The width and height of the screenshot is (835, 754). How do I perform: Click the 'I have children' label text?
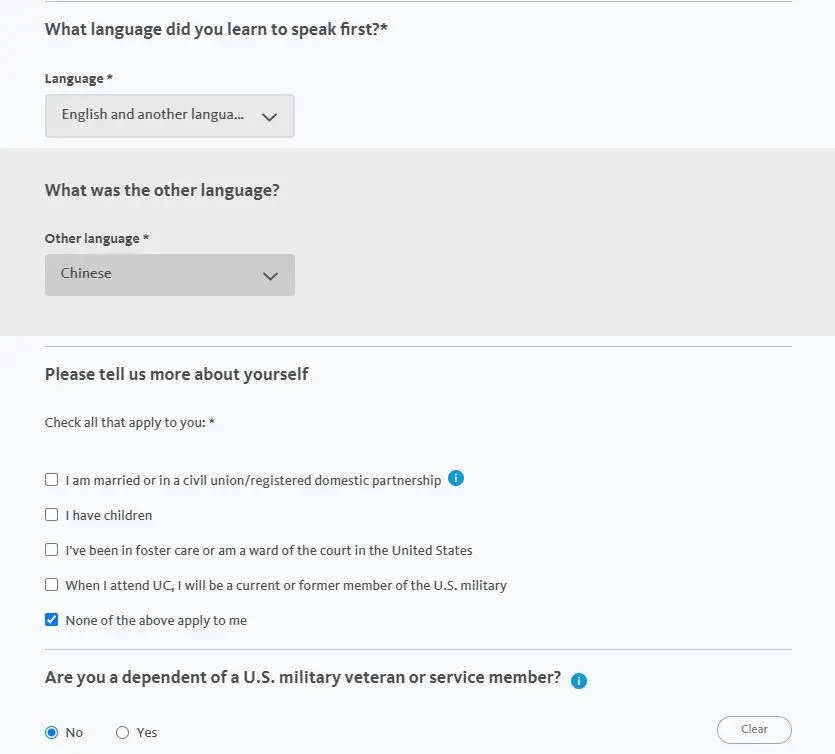[x=109, y=515]
